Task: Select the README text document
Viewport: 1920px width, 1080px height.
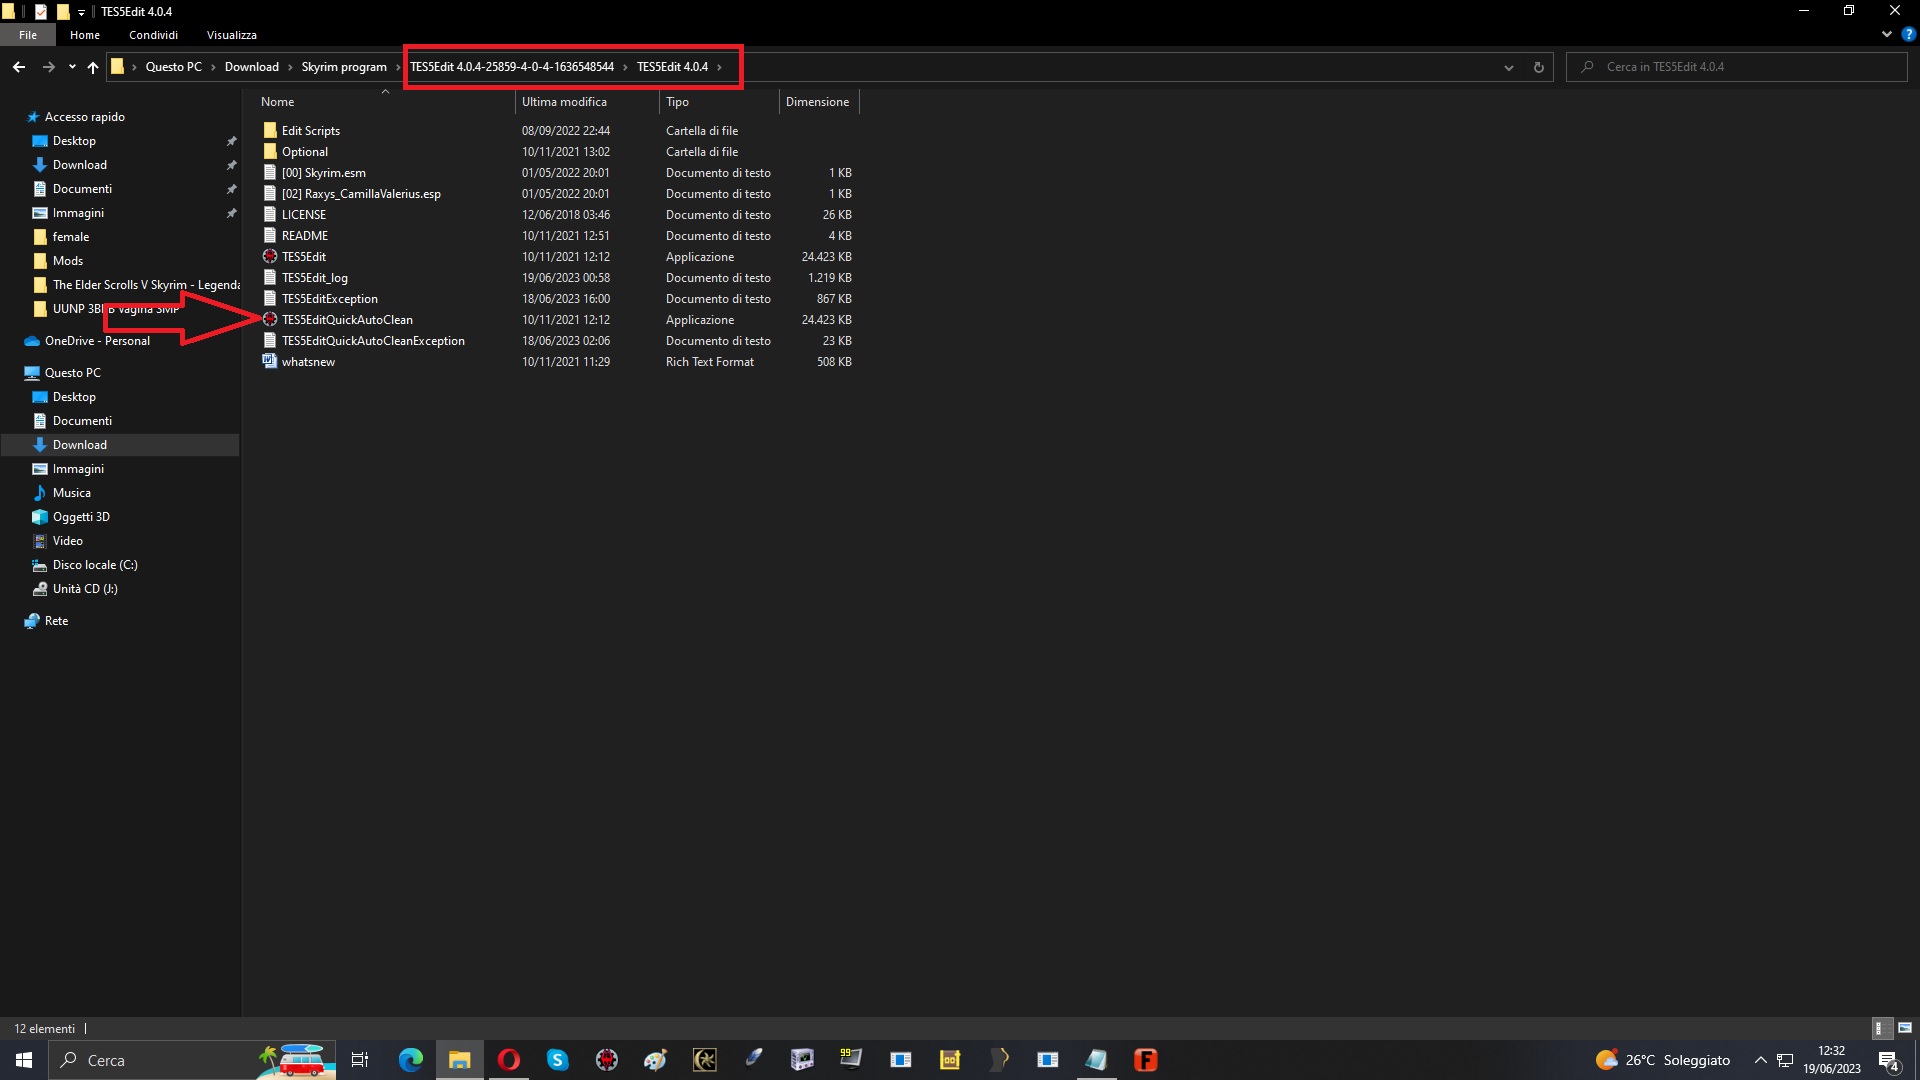Action: coord(304,236)
